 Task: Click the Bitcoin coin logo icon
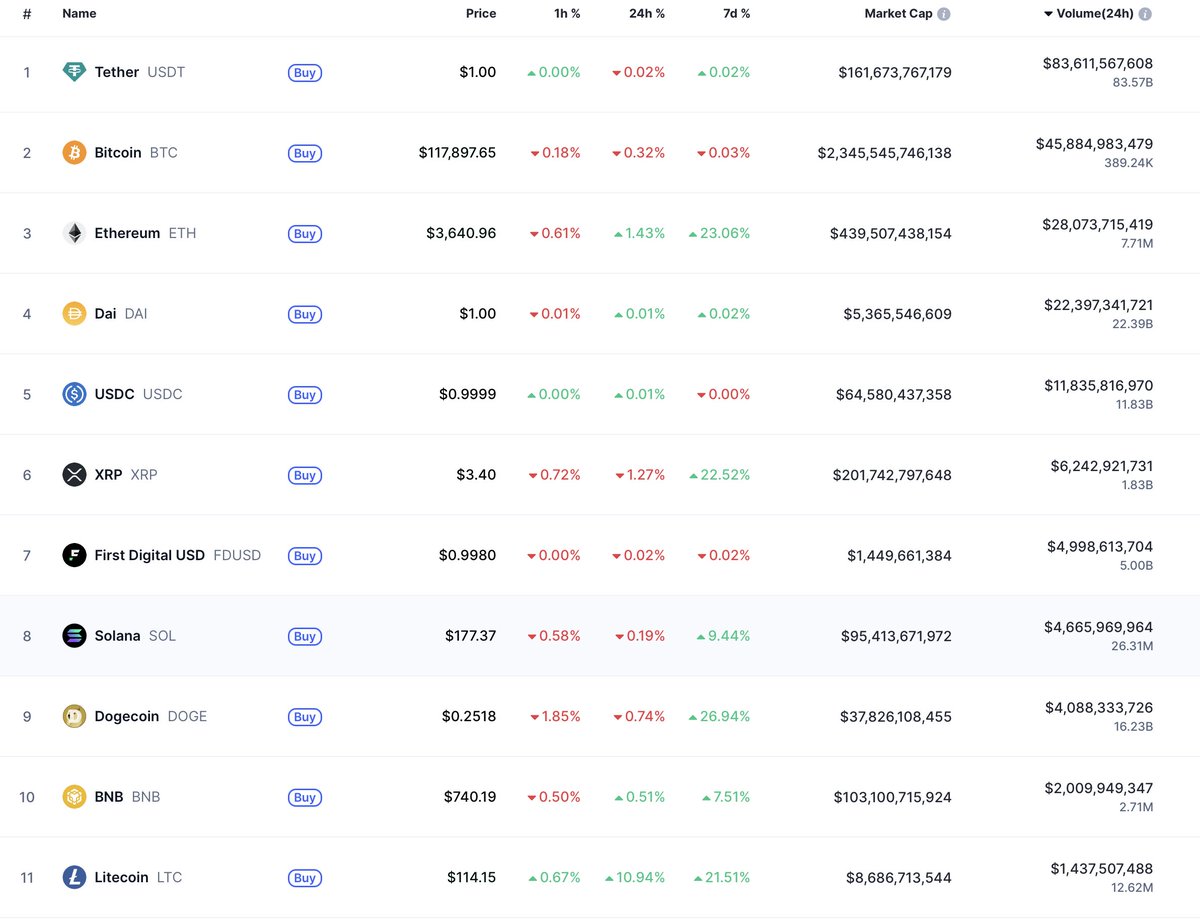[74, 153]
